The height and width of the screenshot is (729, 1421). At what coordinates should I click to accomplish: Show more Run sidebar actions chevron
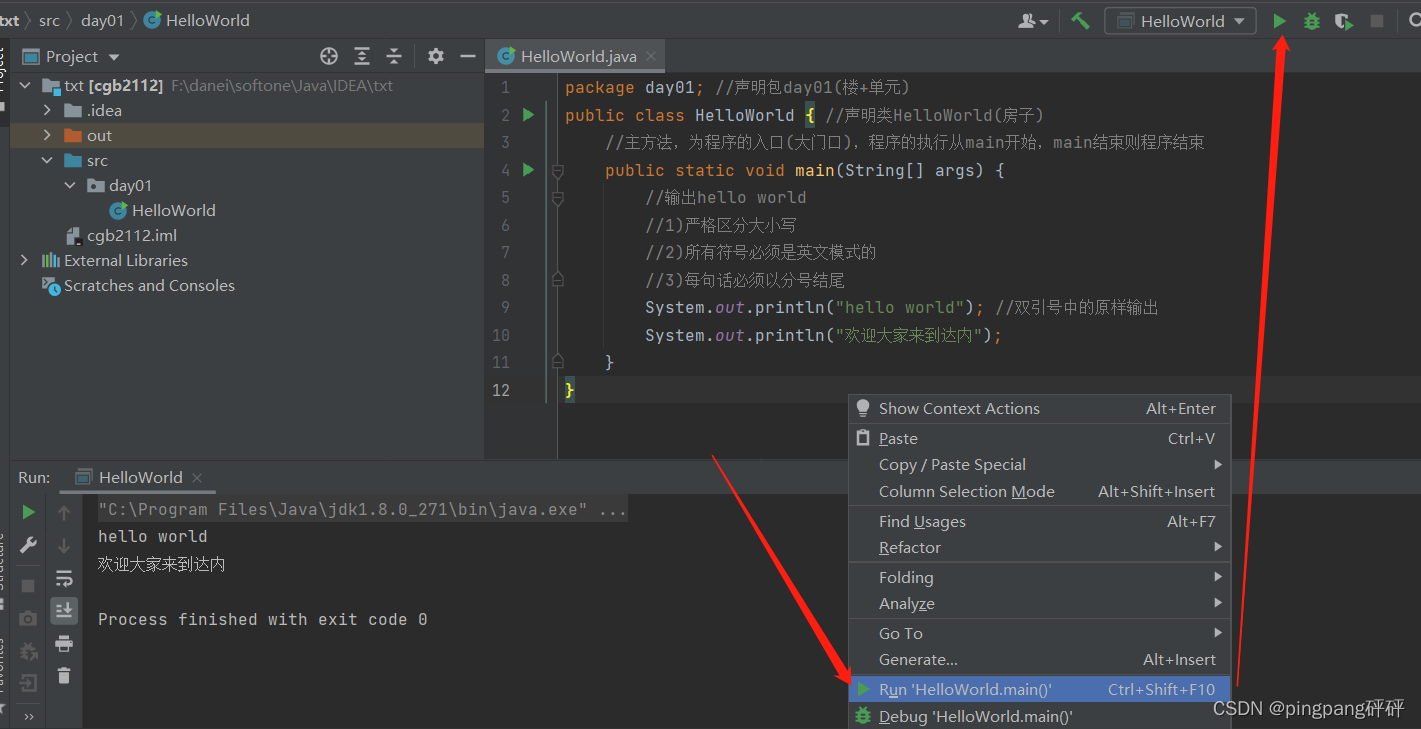tap(28, 716)
